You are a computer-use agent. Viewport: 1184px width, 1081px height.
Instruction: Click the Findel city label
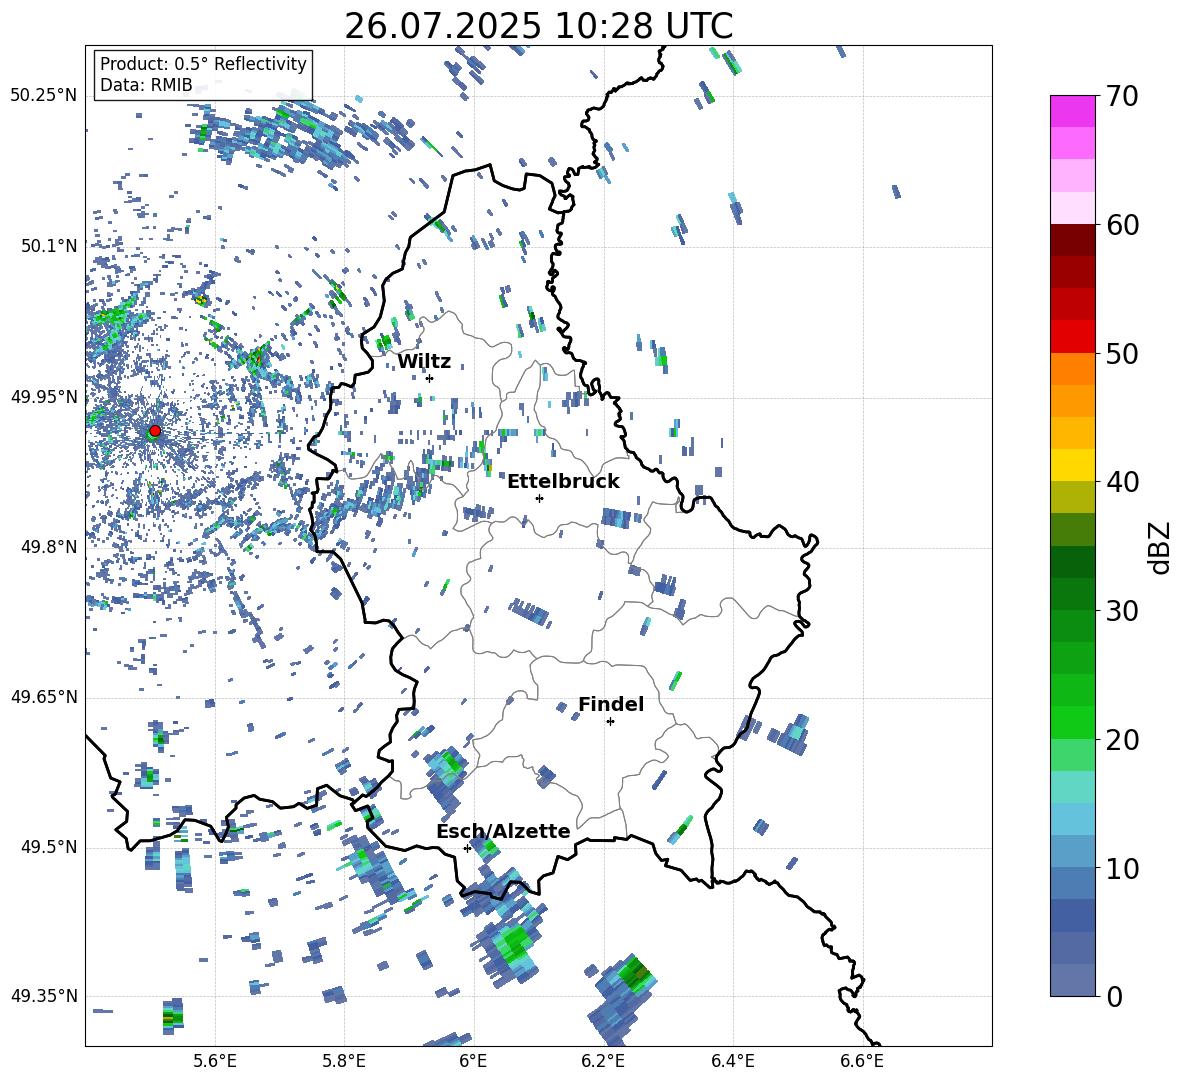(x=611, y=704)
